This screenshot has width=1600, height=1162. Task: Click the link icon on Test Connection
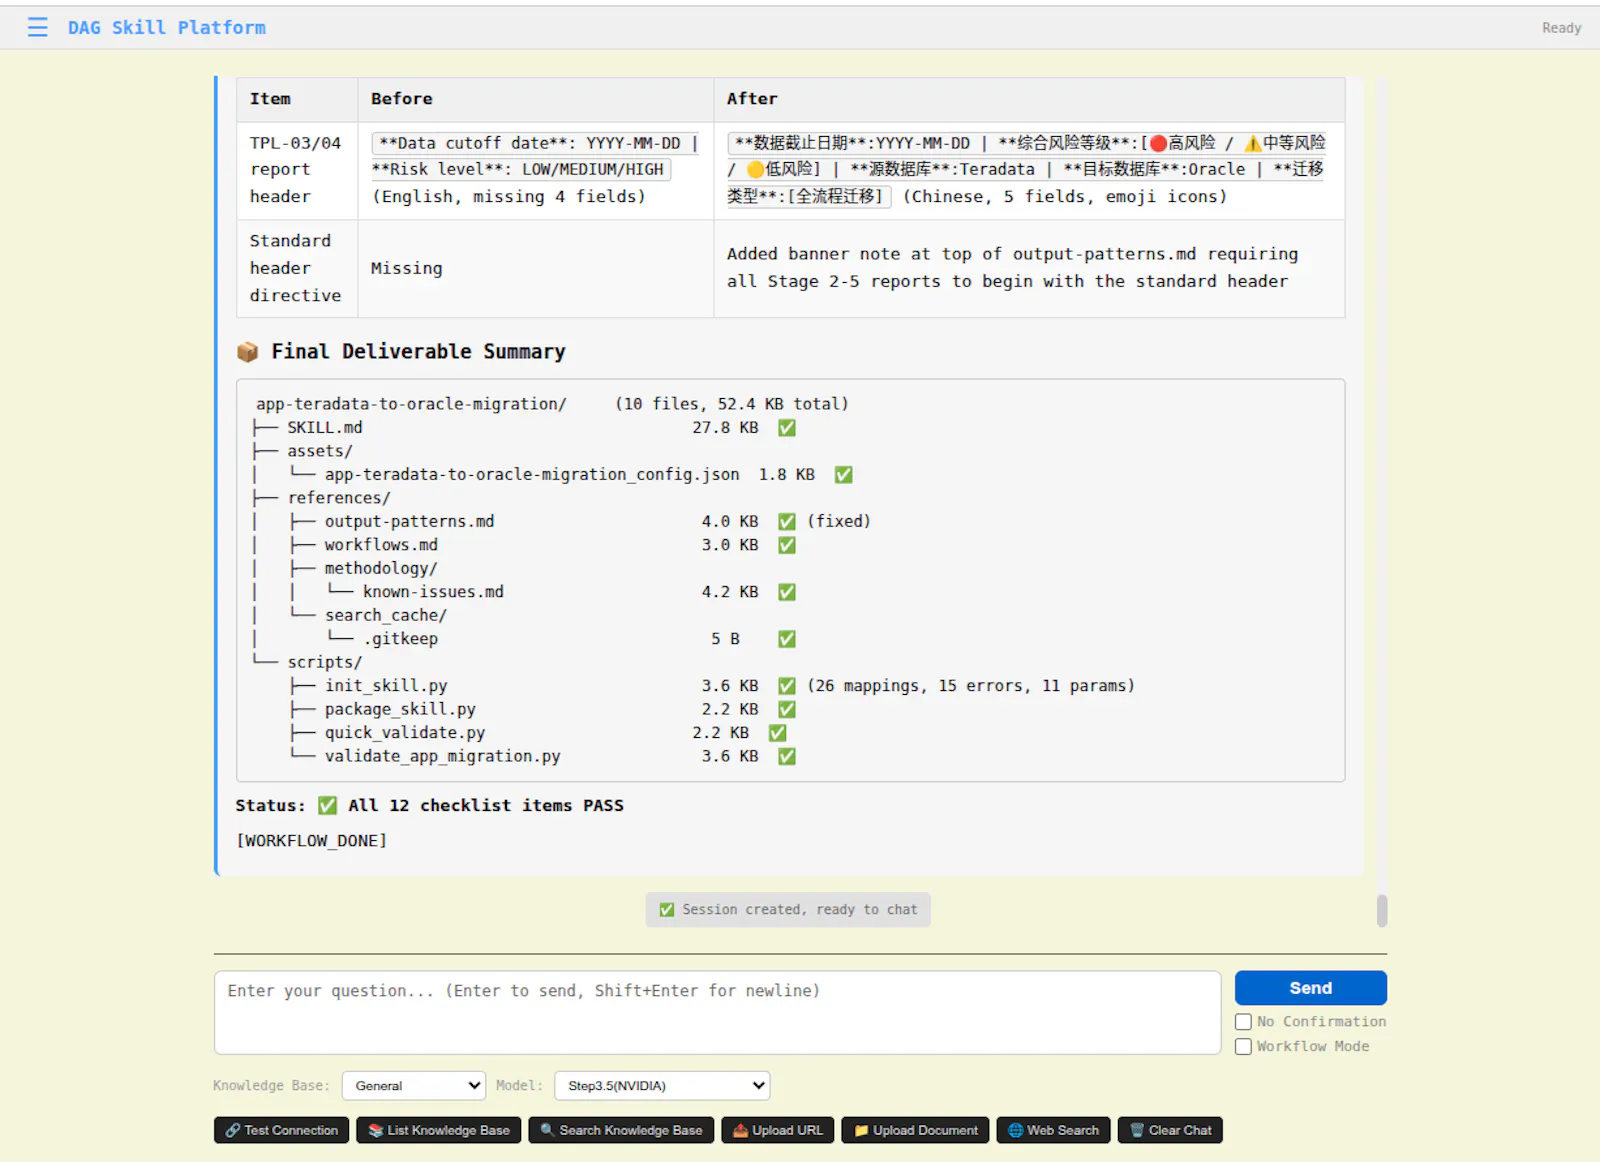[x=233, y=1130]
